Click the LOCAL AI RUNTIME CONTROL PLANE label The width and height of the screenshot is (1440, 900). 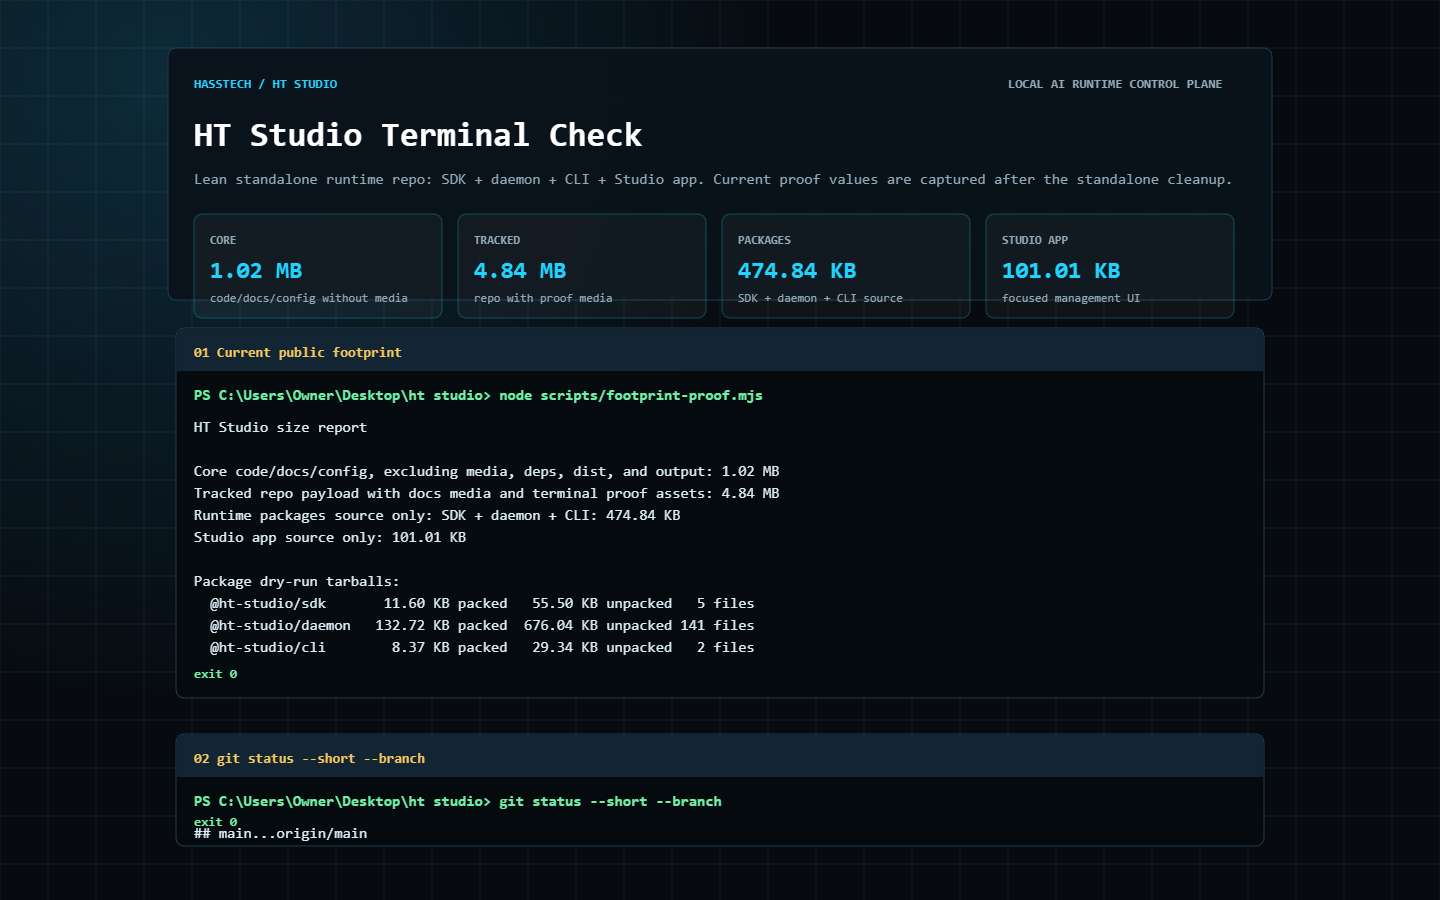point(1115,84)
